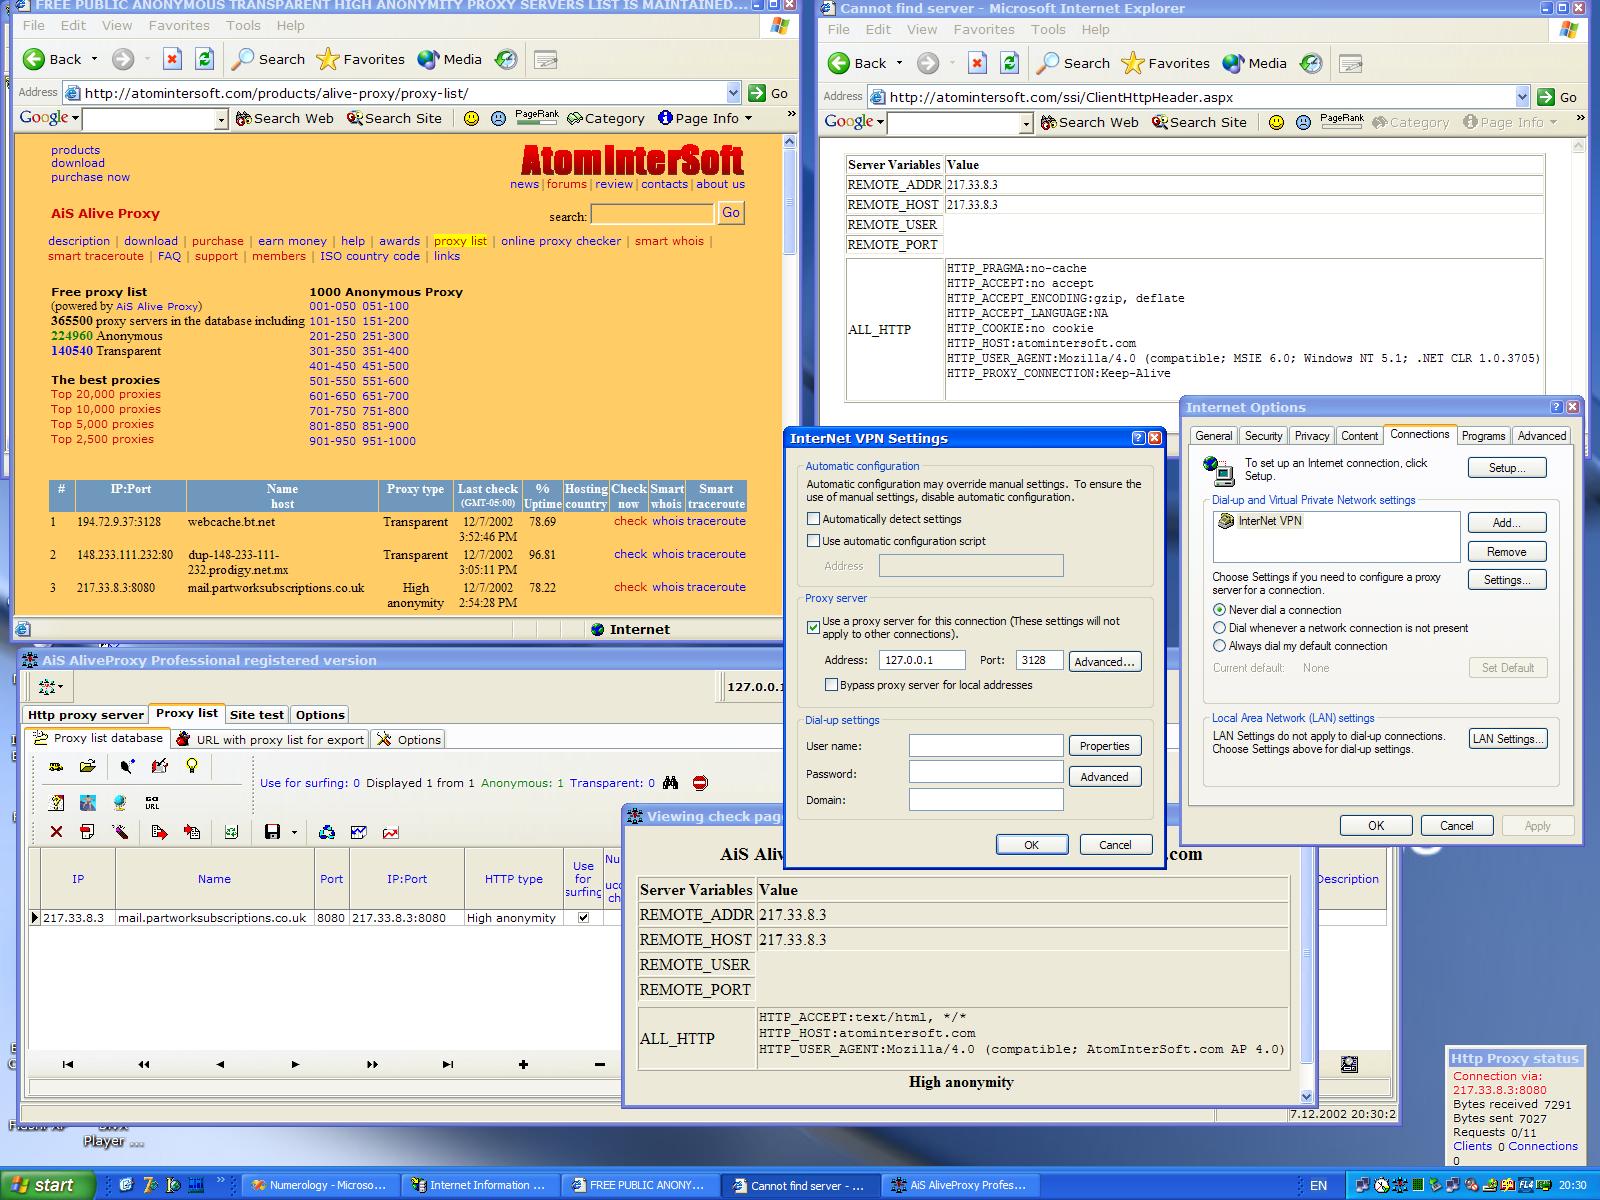The image size is (1600, 1200).
Task: Click the floppy disk save icon in AliveProxy
Action: [x=272, y=832]
